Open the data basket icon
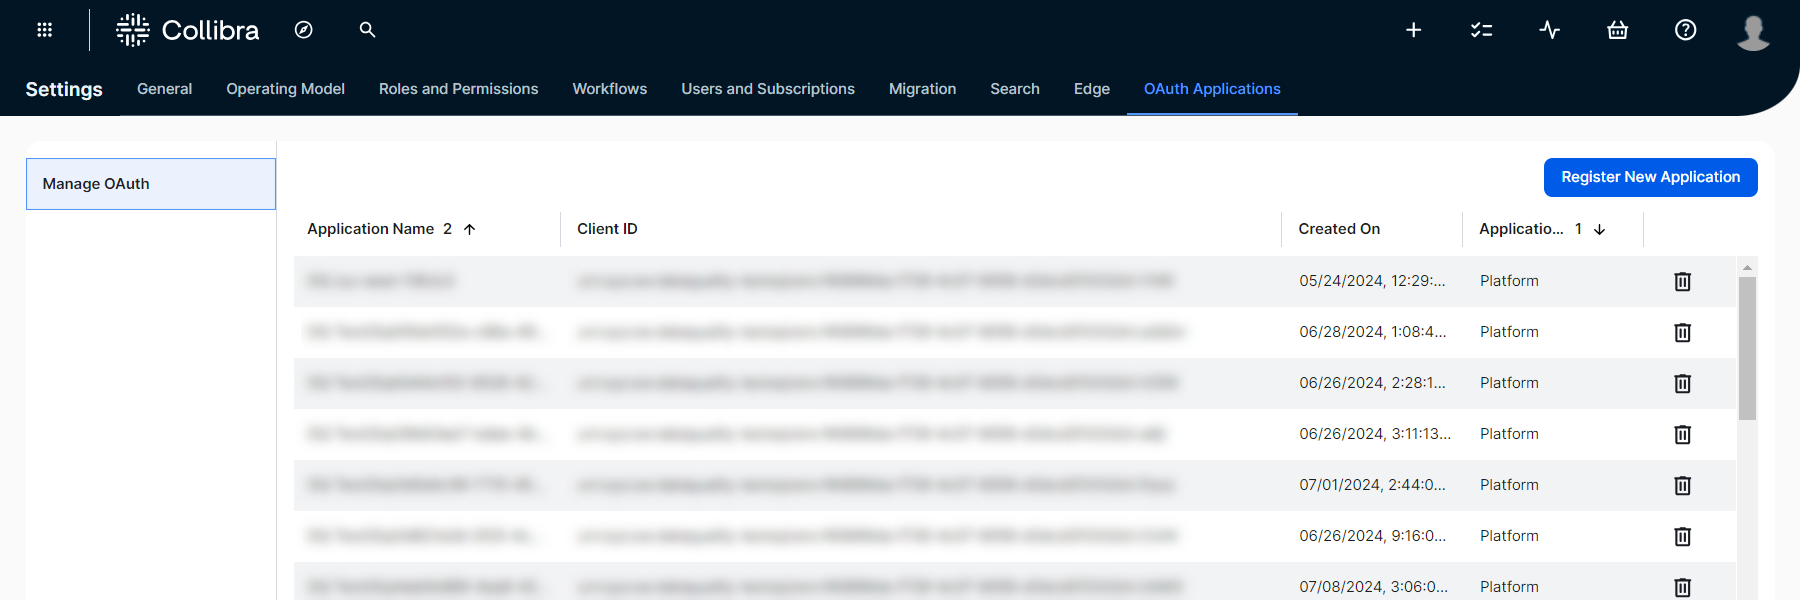The height and width of the screenshot is (600, 1800). point(1617,30)
